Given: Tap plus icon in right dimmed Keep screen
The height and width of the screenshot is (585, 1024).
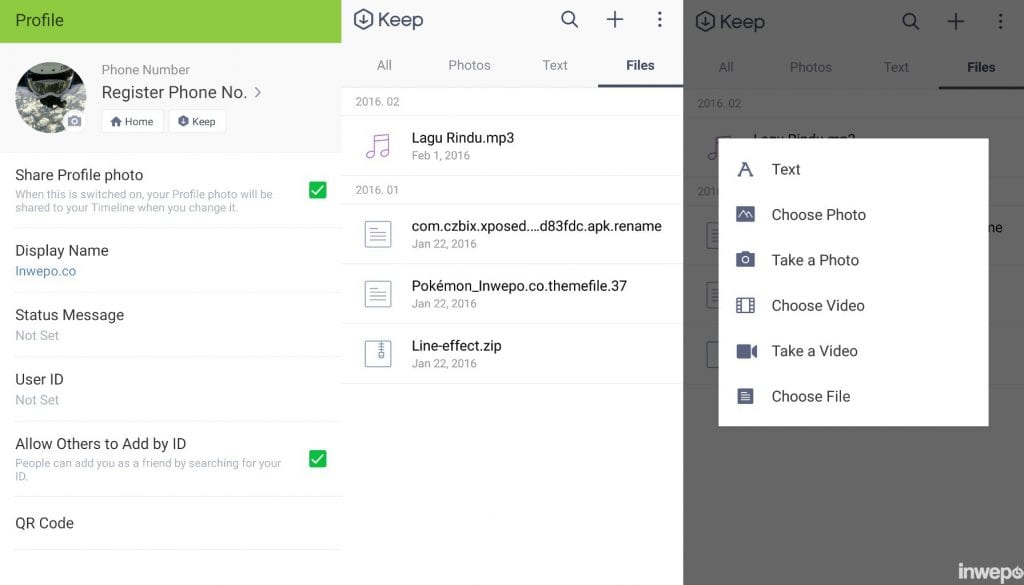Looking at the screenshot, I should pos(955,22).
